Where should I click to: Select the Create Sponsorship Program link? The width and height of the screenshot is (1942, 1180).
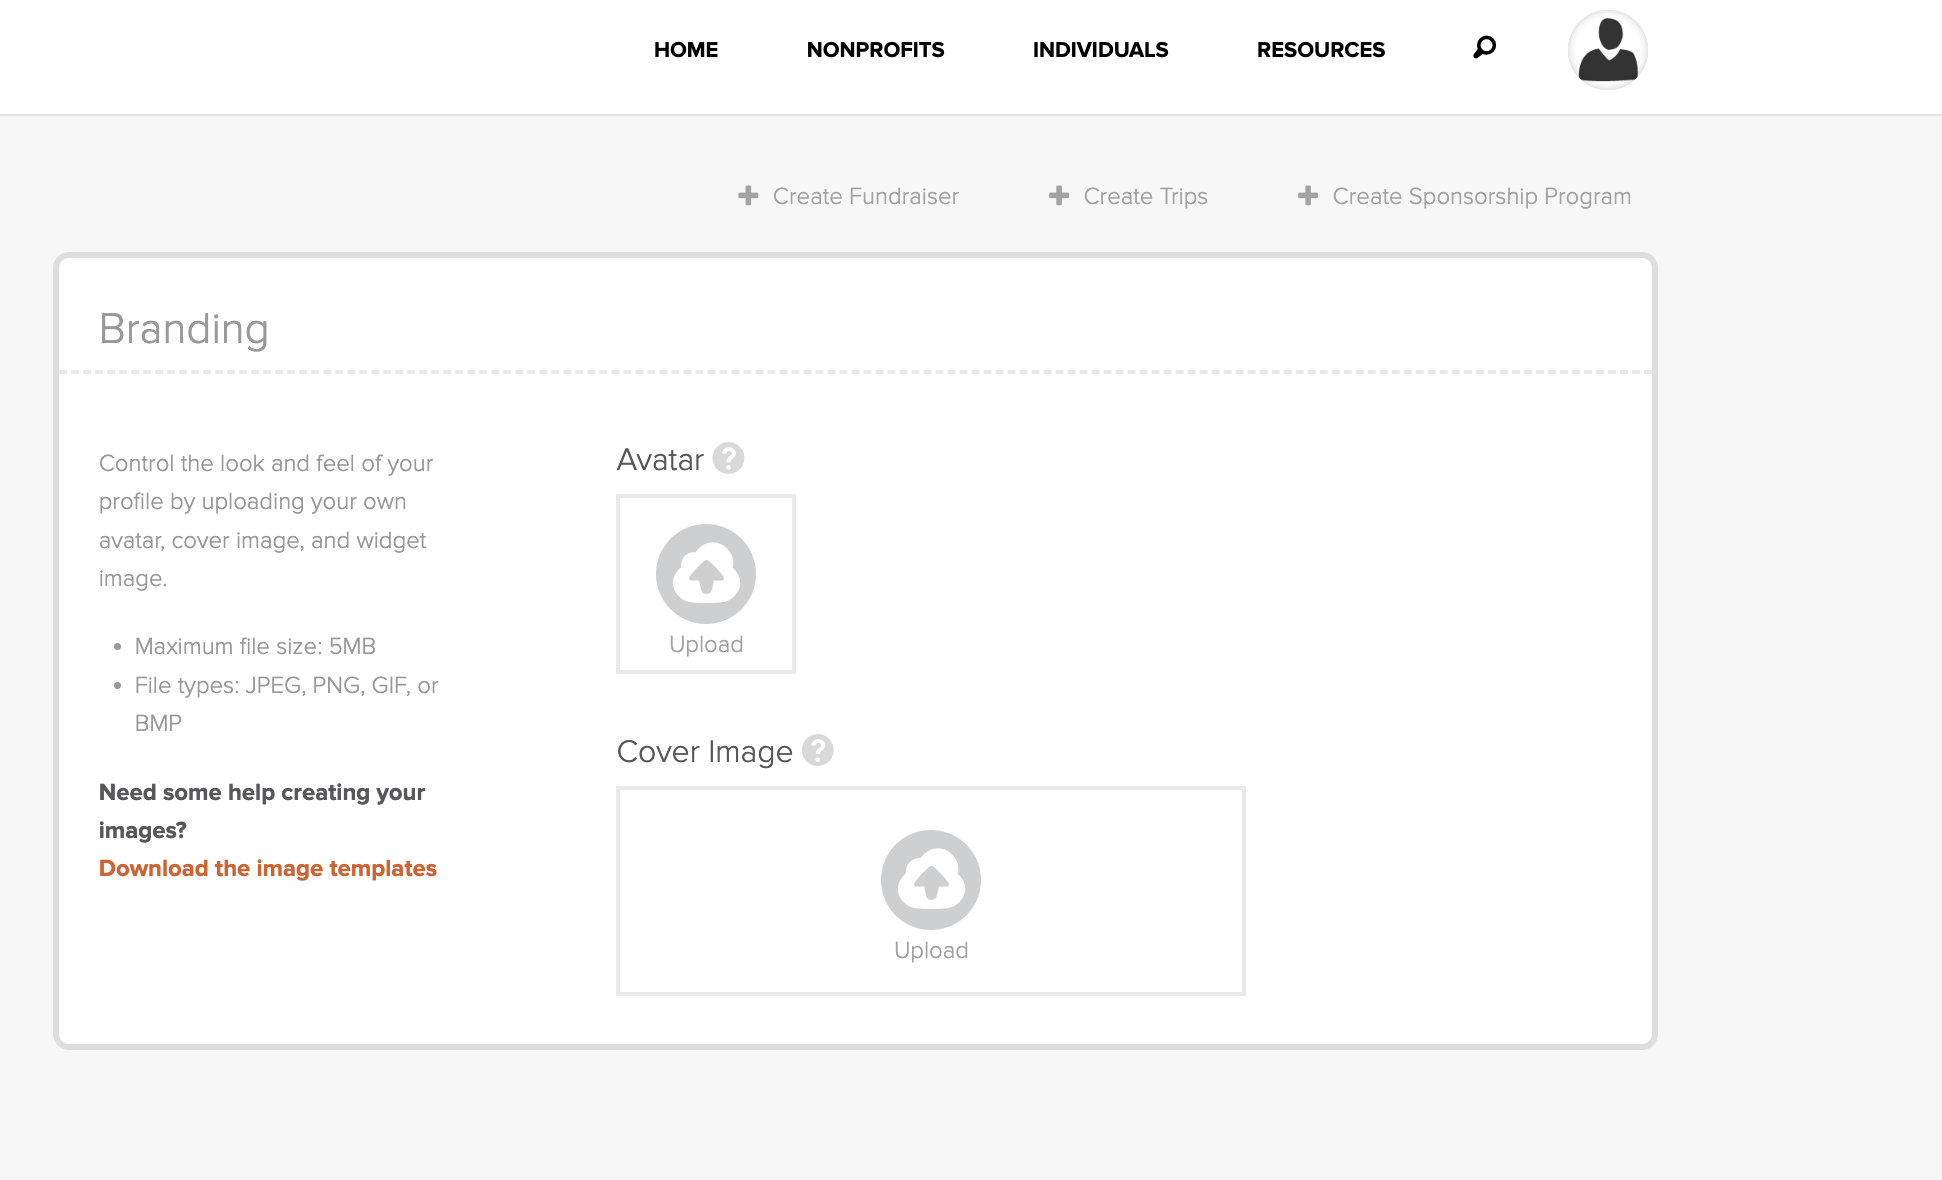pos(1481,196)
